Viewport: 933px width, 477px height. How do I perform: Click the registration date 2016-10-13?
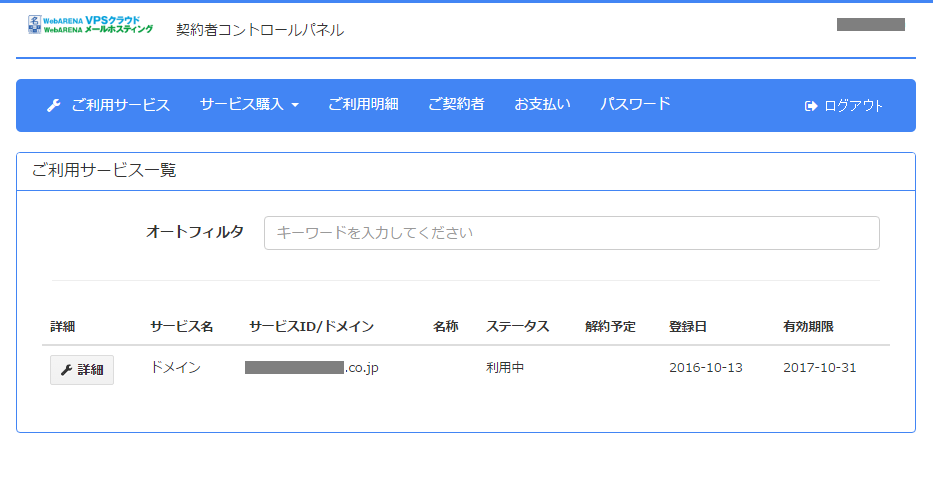click(706, 368)
